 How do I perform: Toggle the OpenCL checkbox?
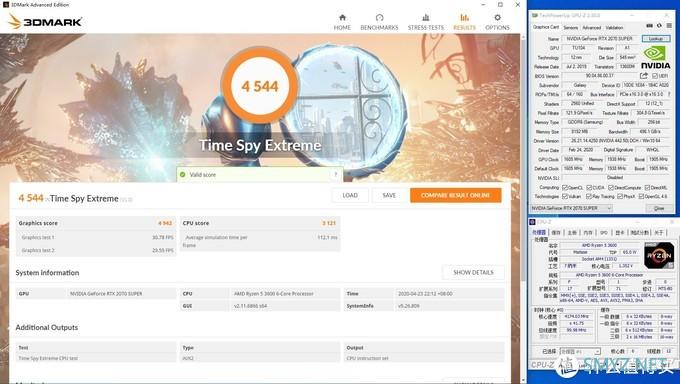565,187
